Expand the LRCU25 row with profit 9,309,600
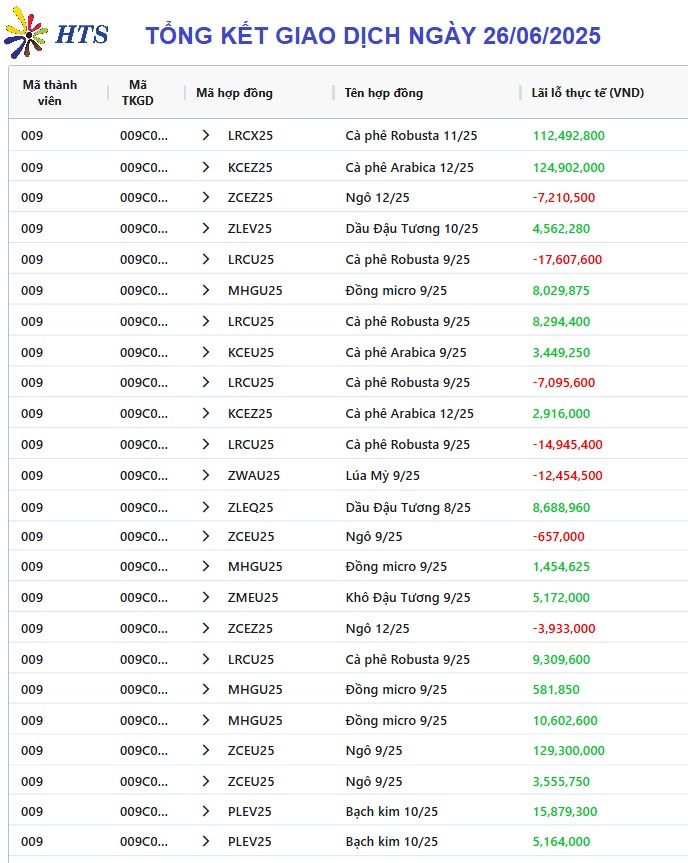This screenshot has width=688, height=863. 206,659
